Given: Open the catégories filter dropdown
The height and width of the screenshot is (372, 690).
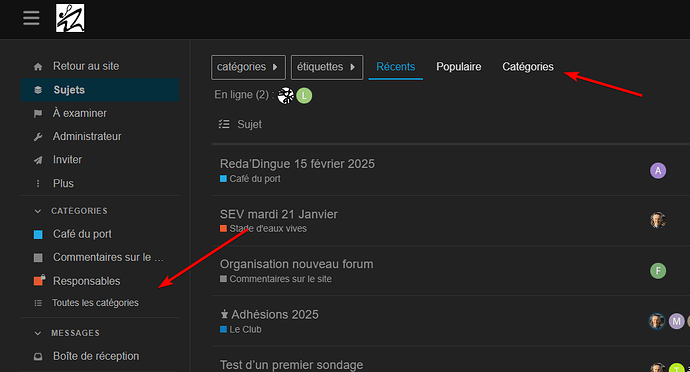Looking at the screenshot, I should pos(248,67).
